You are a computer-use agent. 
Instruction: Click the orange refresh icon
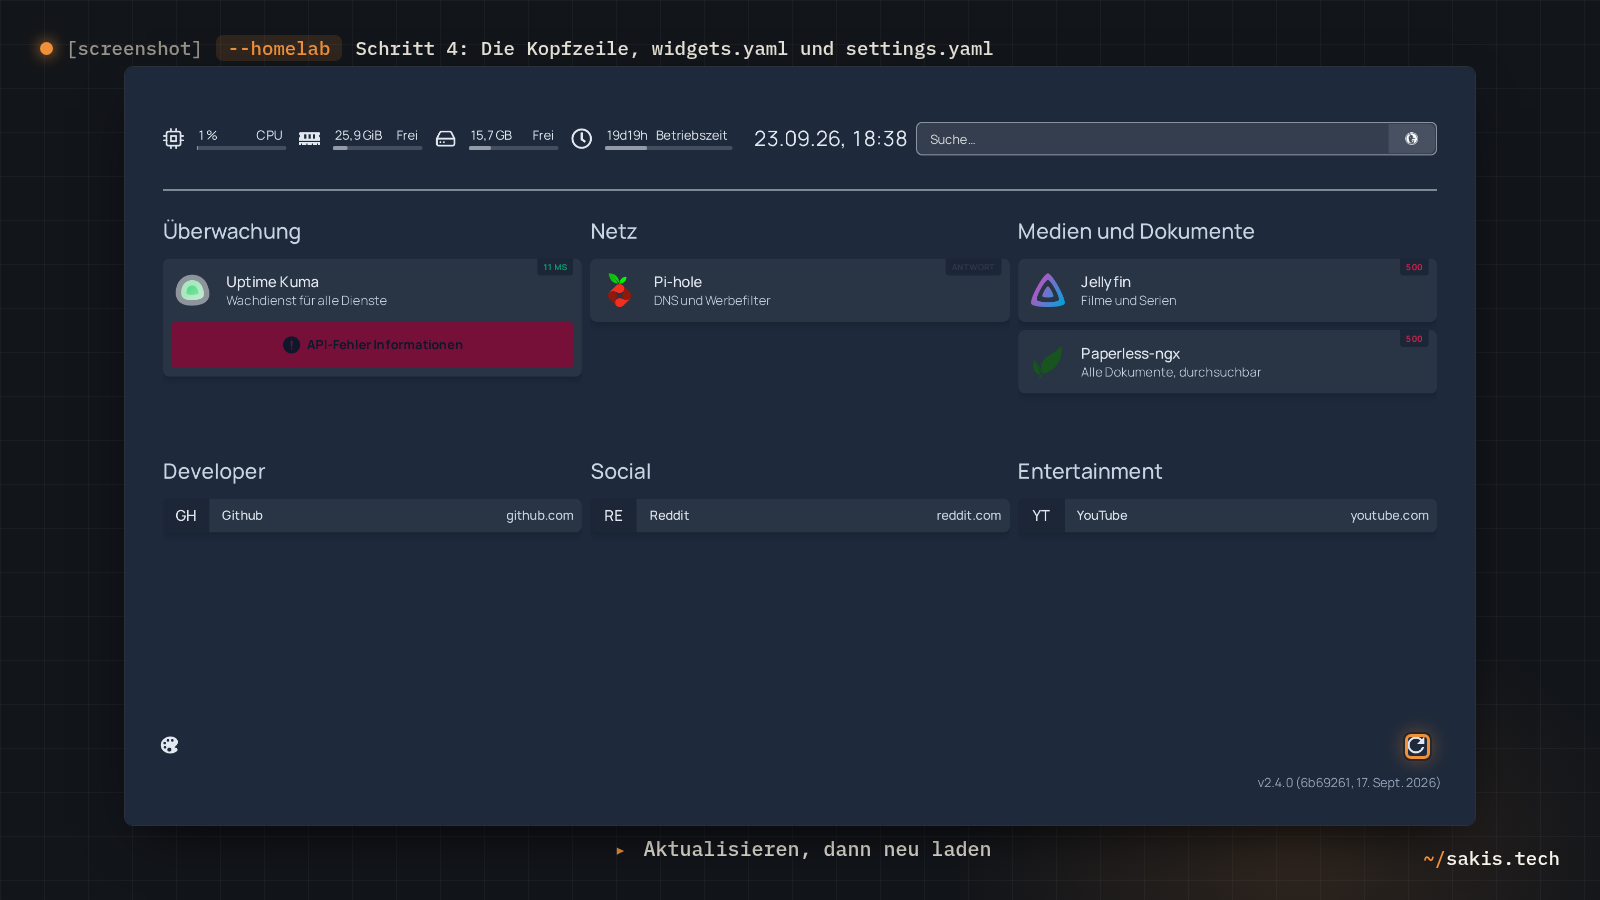(1417, 746)
